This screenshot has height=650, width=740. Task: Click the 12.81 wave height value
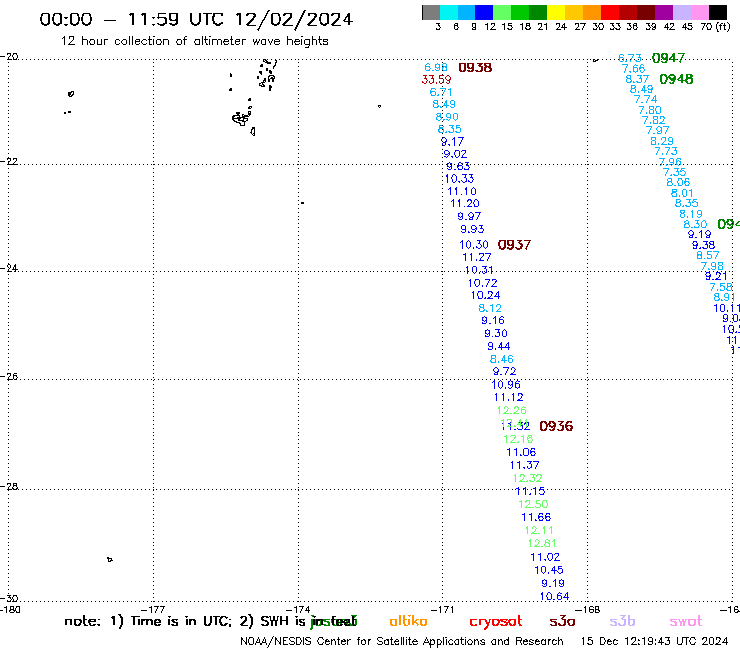point(542,543)
